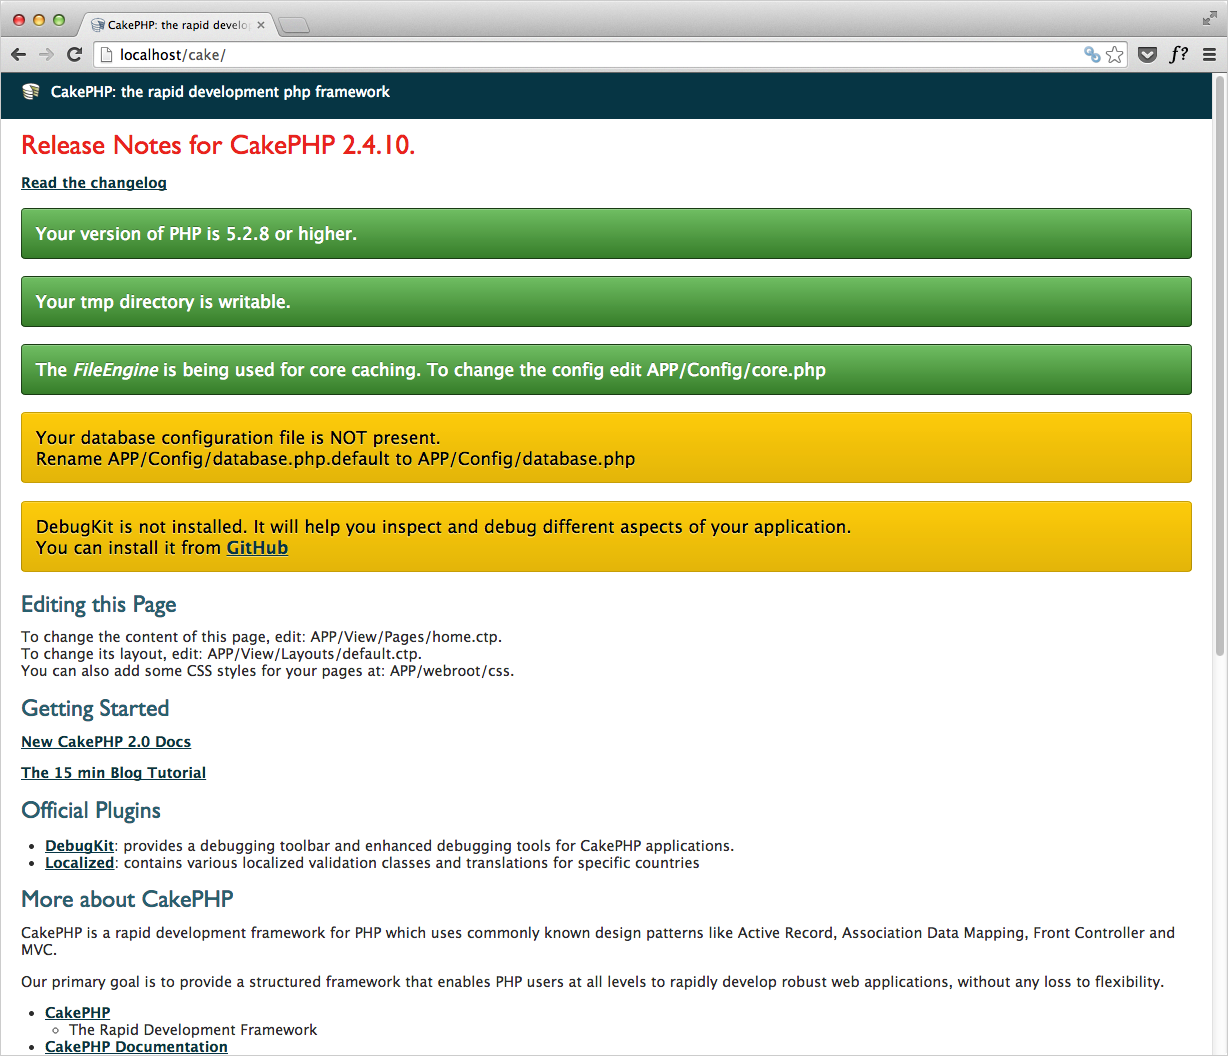This screenshot has width=1228, height=1056.
Task: Click the FileEngine core caching notice
Action: pos(606,370)
